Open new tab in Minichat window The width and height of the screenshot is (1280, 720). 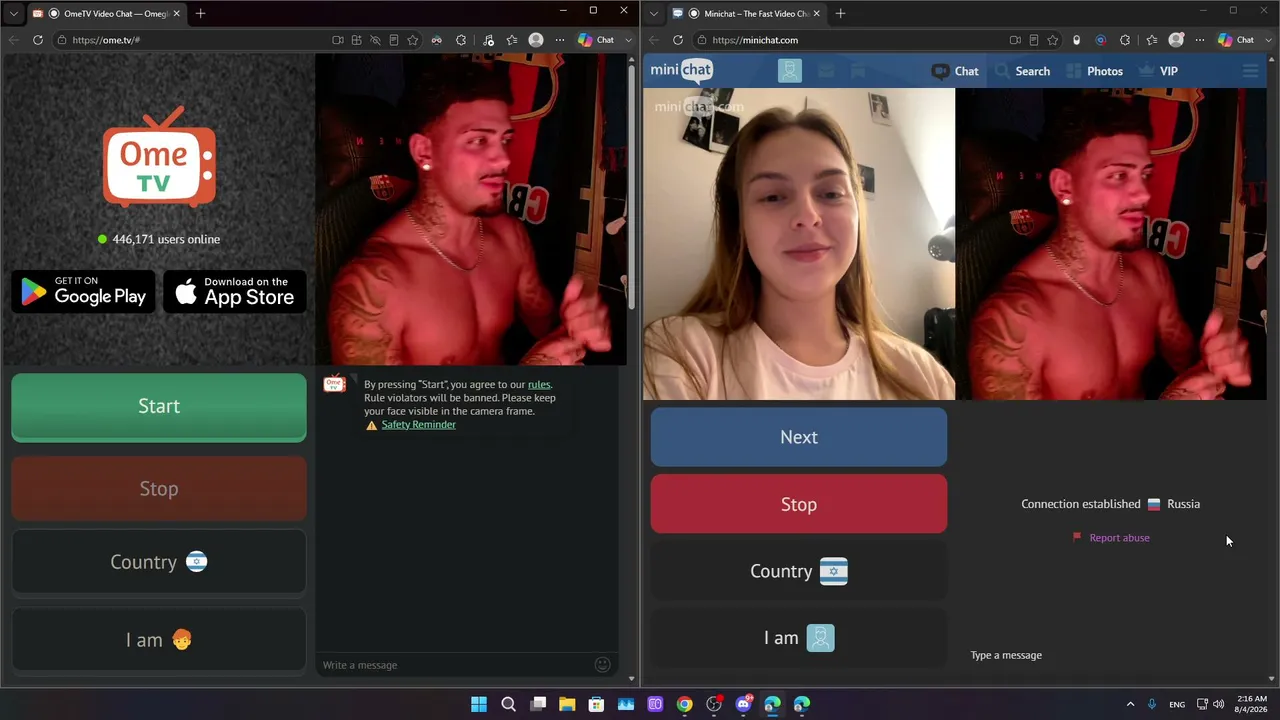[840, 13]
